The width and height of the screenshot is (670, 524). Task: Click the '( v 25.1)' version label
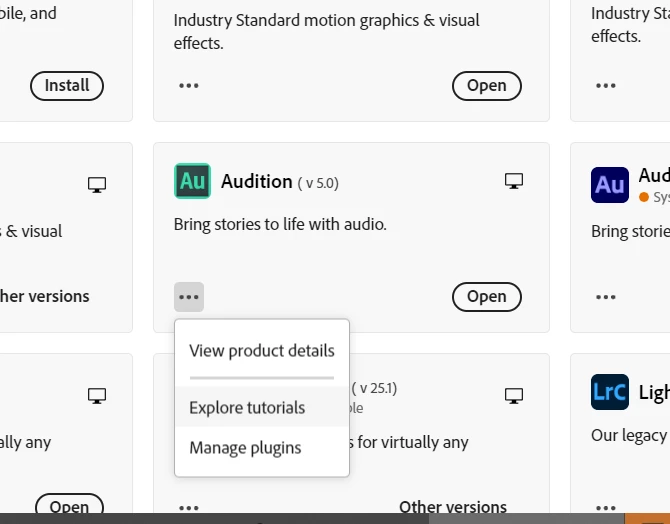click(374, 388)
